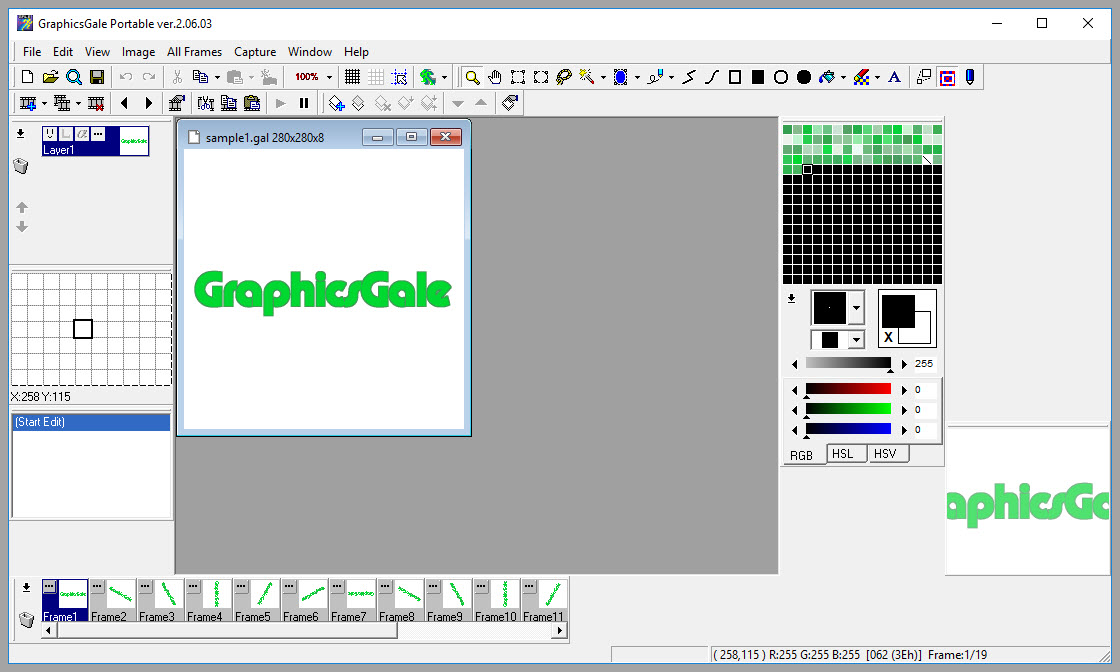
Task: Select the Text tool
Action: point(894,77)
